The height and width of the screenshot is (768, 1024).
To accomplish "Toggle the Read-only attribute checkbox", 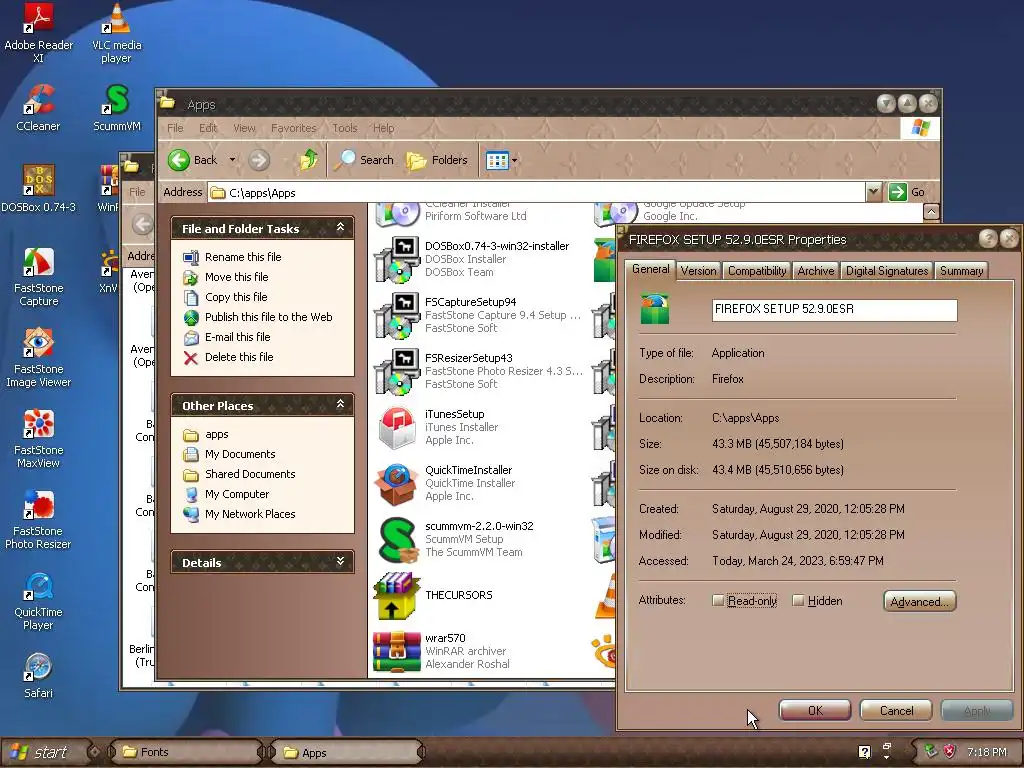I will 718,600.
